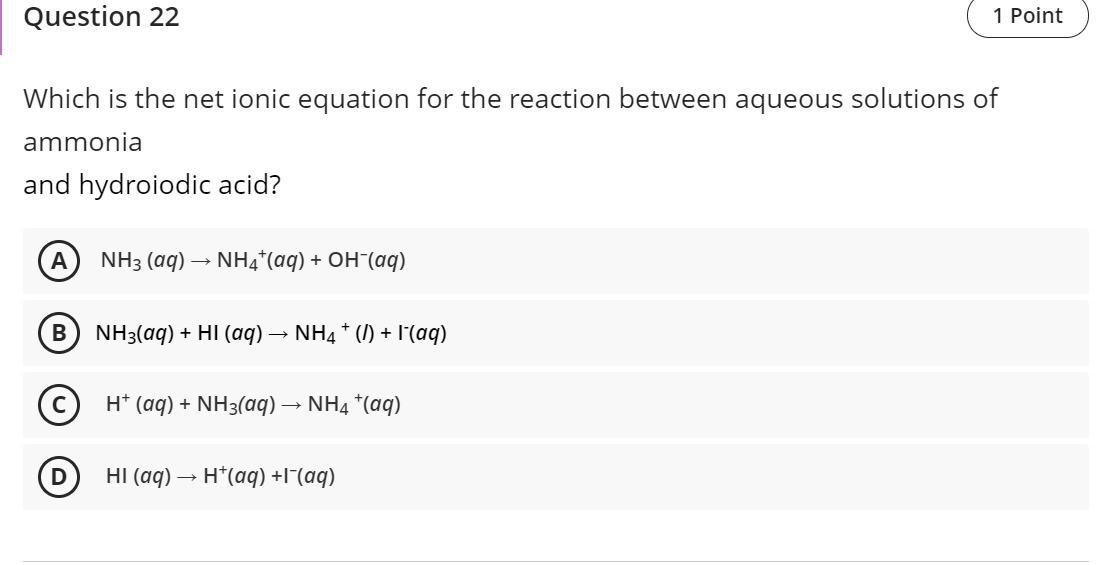
Task: Choose the circled B answer option
Action: point(59,333)
